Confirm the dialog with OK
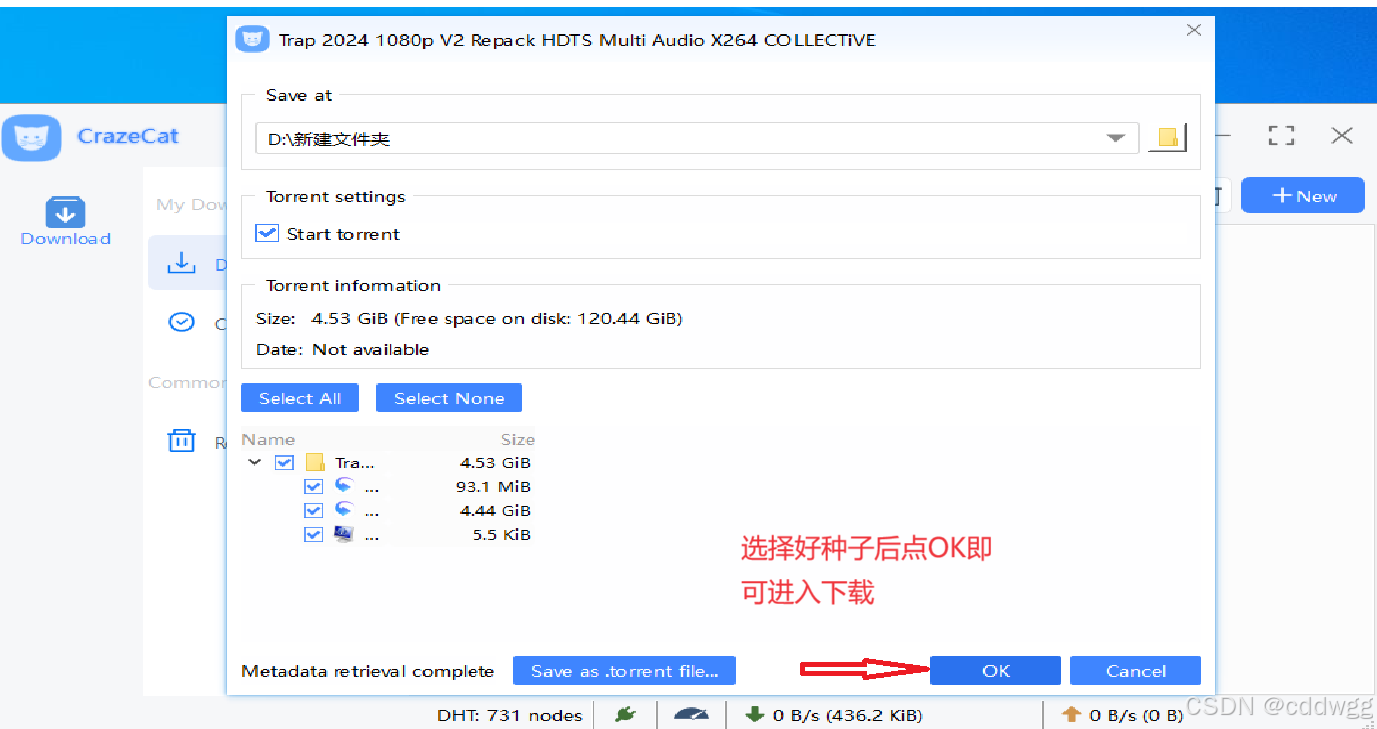 click(x=995, y=671)
